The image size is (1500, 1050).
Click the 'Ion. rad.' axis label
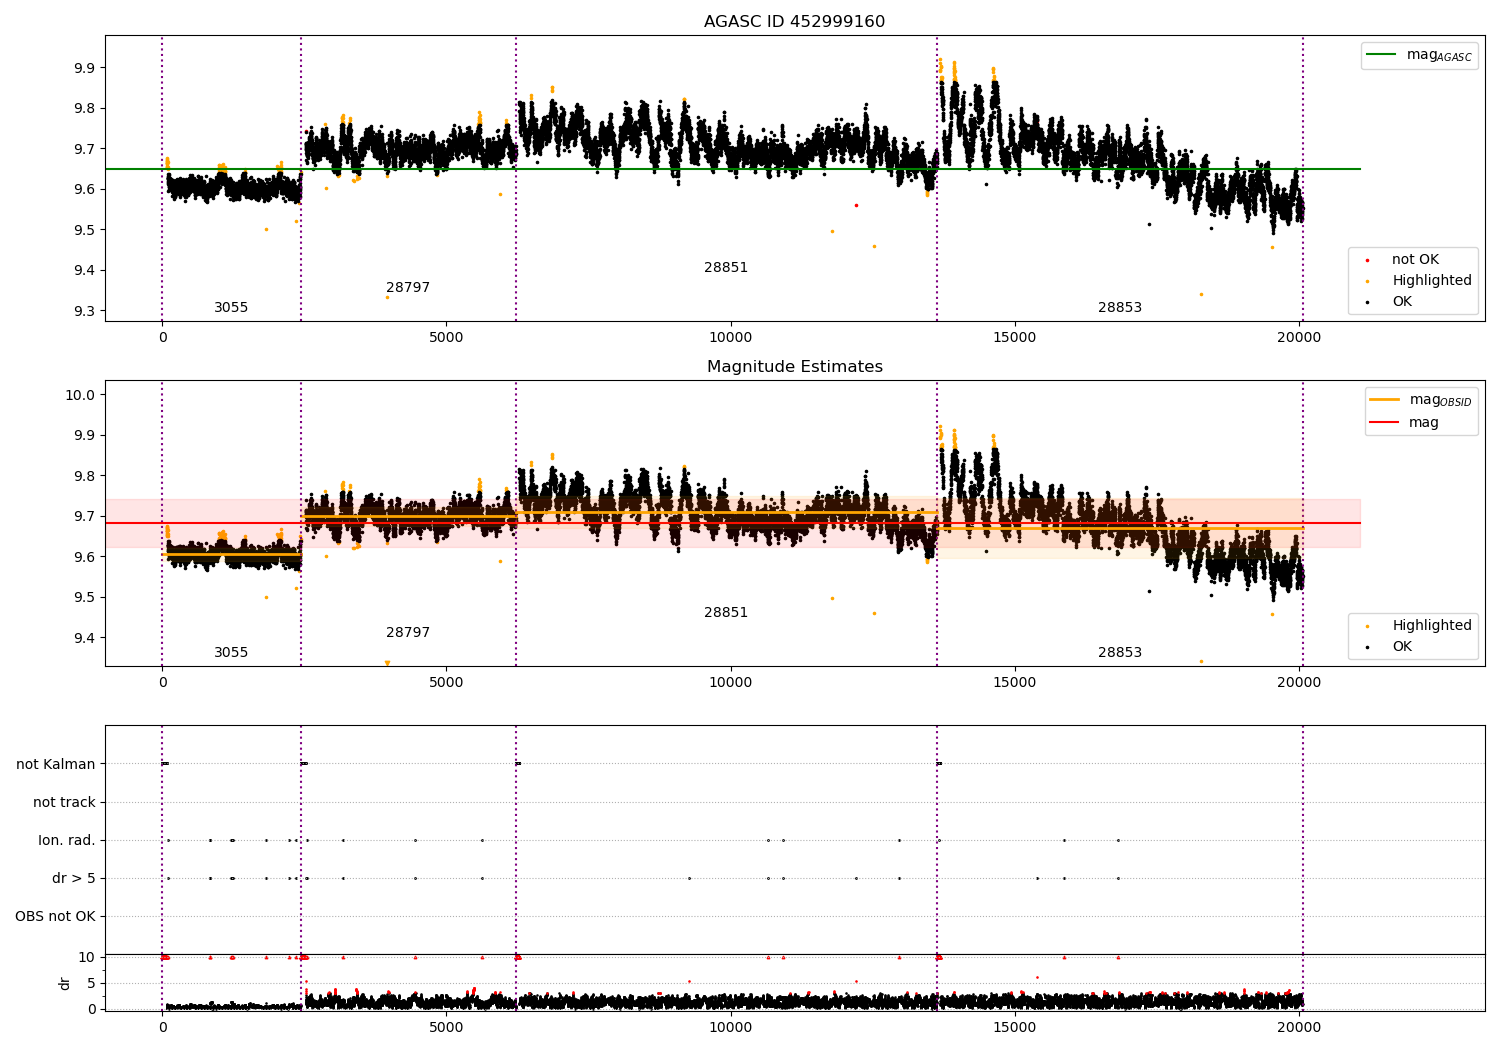pyautogui.click(x=67, y=840)
